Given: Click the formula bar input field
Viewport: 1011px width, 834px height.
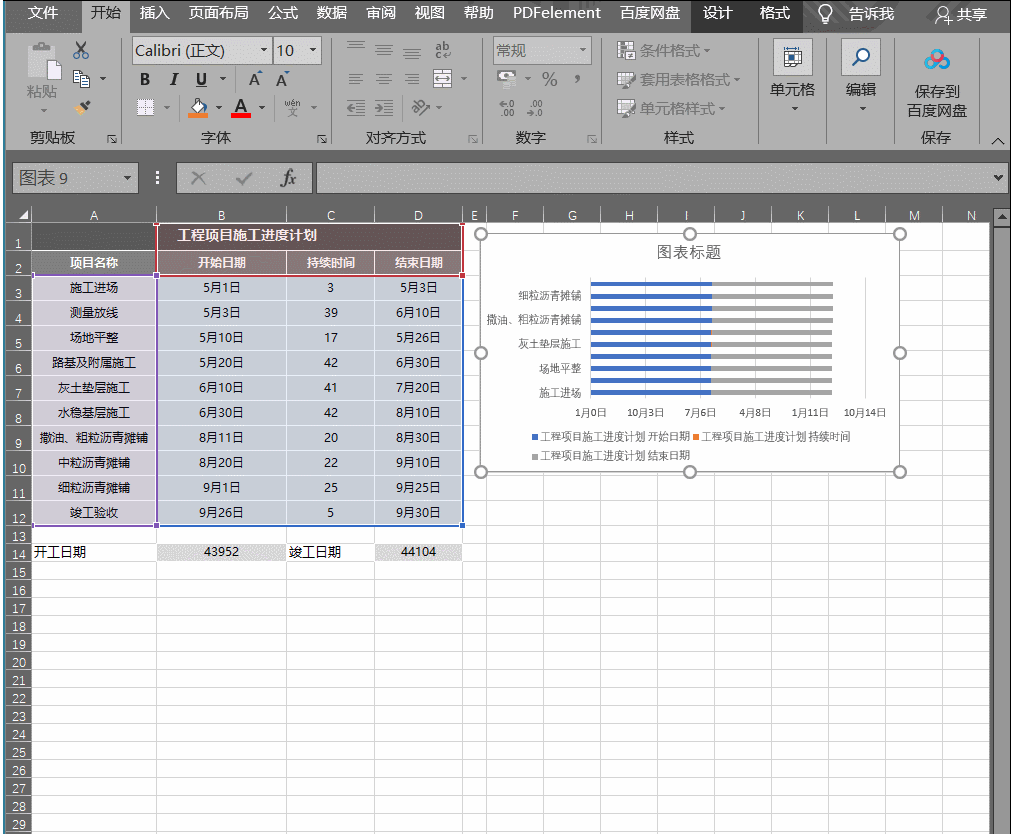Looking at the screenshot, I should click(x=653, y=178).
